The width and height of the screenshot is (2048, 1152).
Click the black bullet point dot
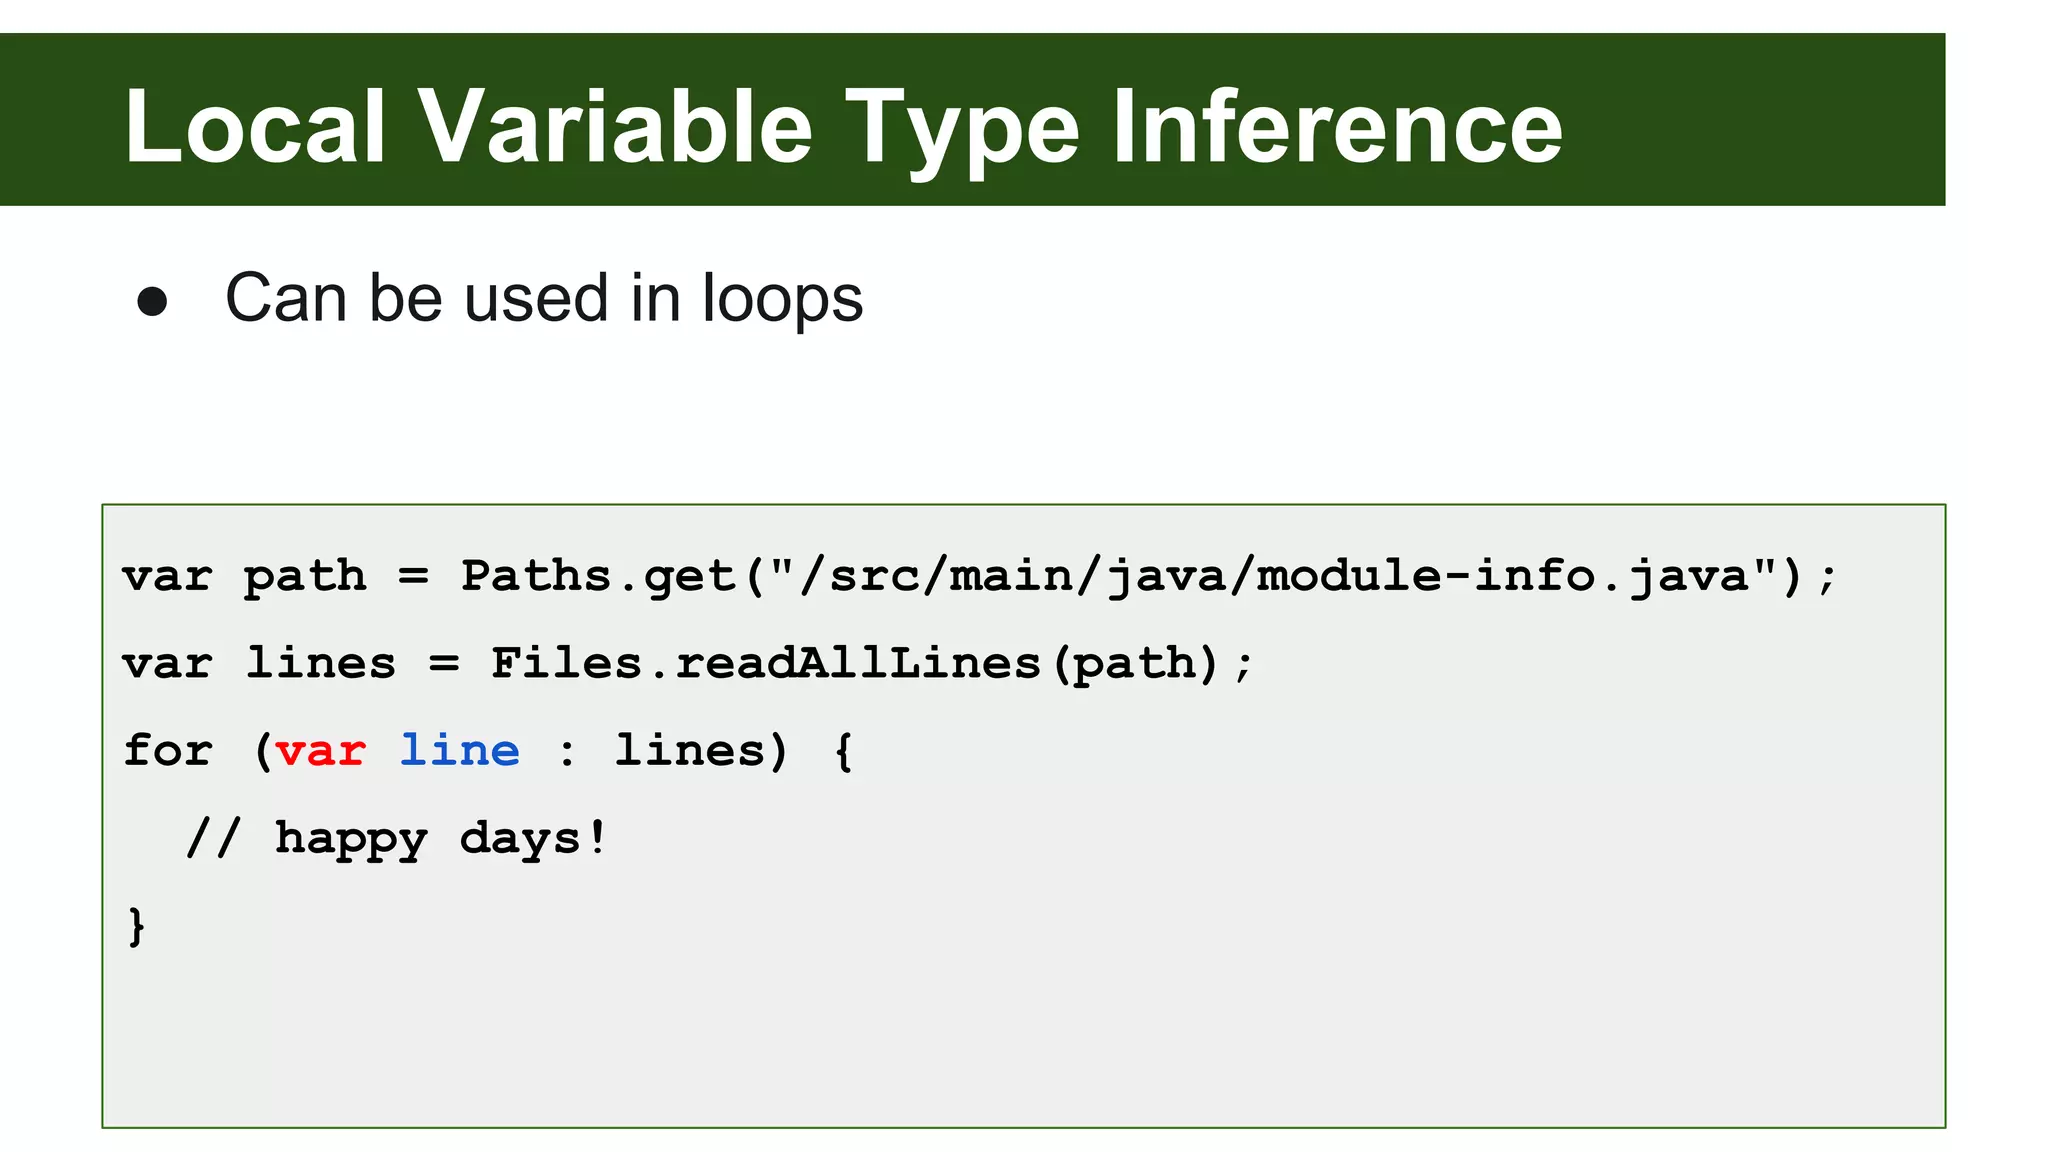coord(152,302)
